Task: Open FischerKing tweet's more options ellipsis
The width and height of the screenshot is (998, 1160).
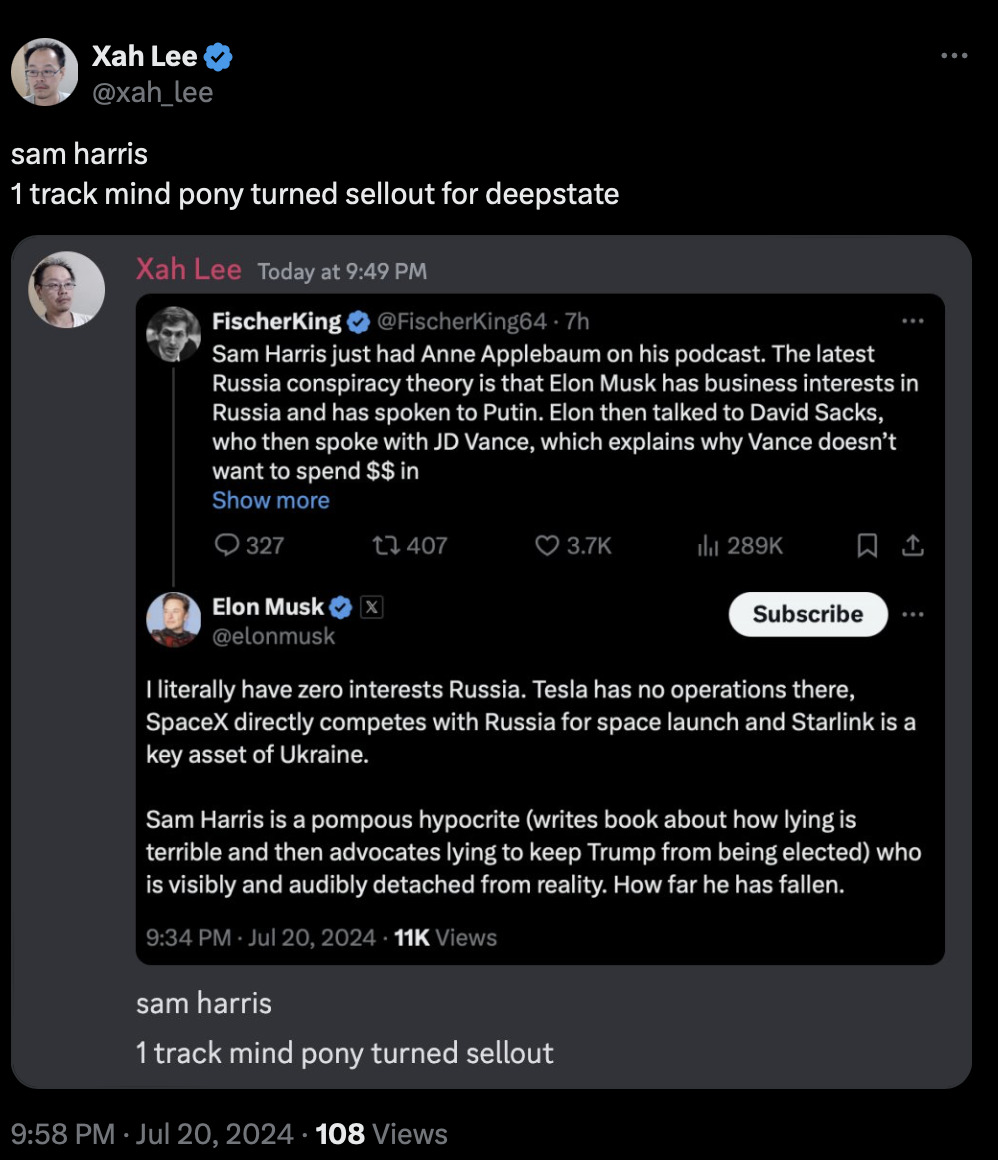Action: 912,321
